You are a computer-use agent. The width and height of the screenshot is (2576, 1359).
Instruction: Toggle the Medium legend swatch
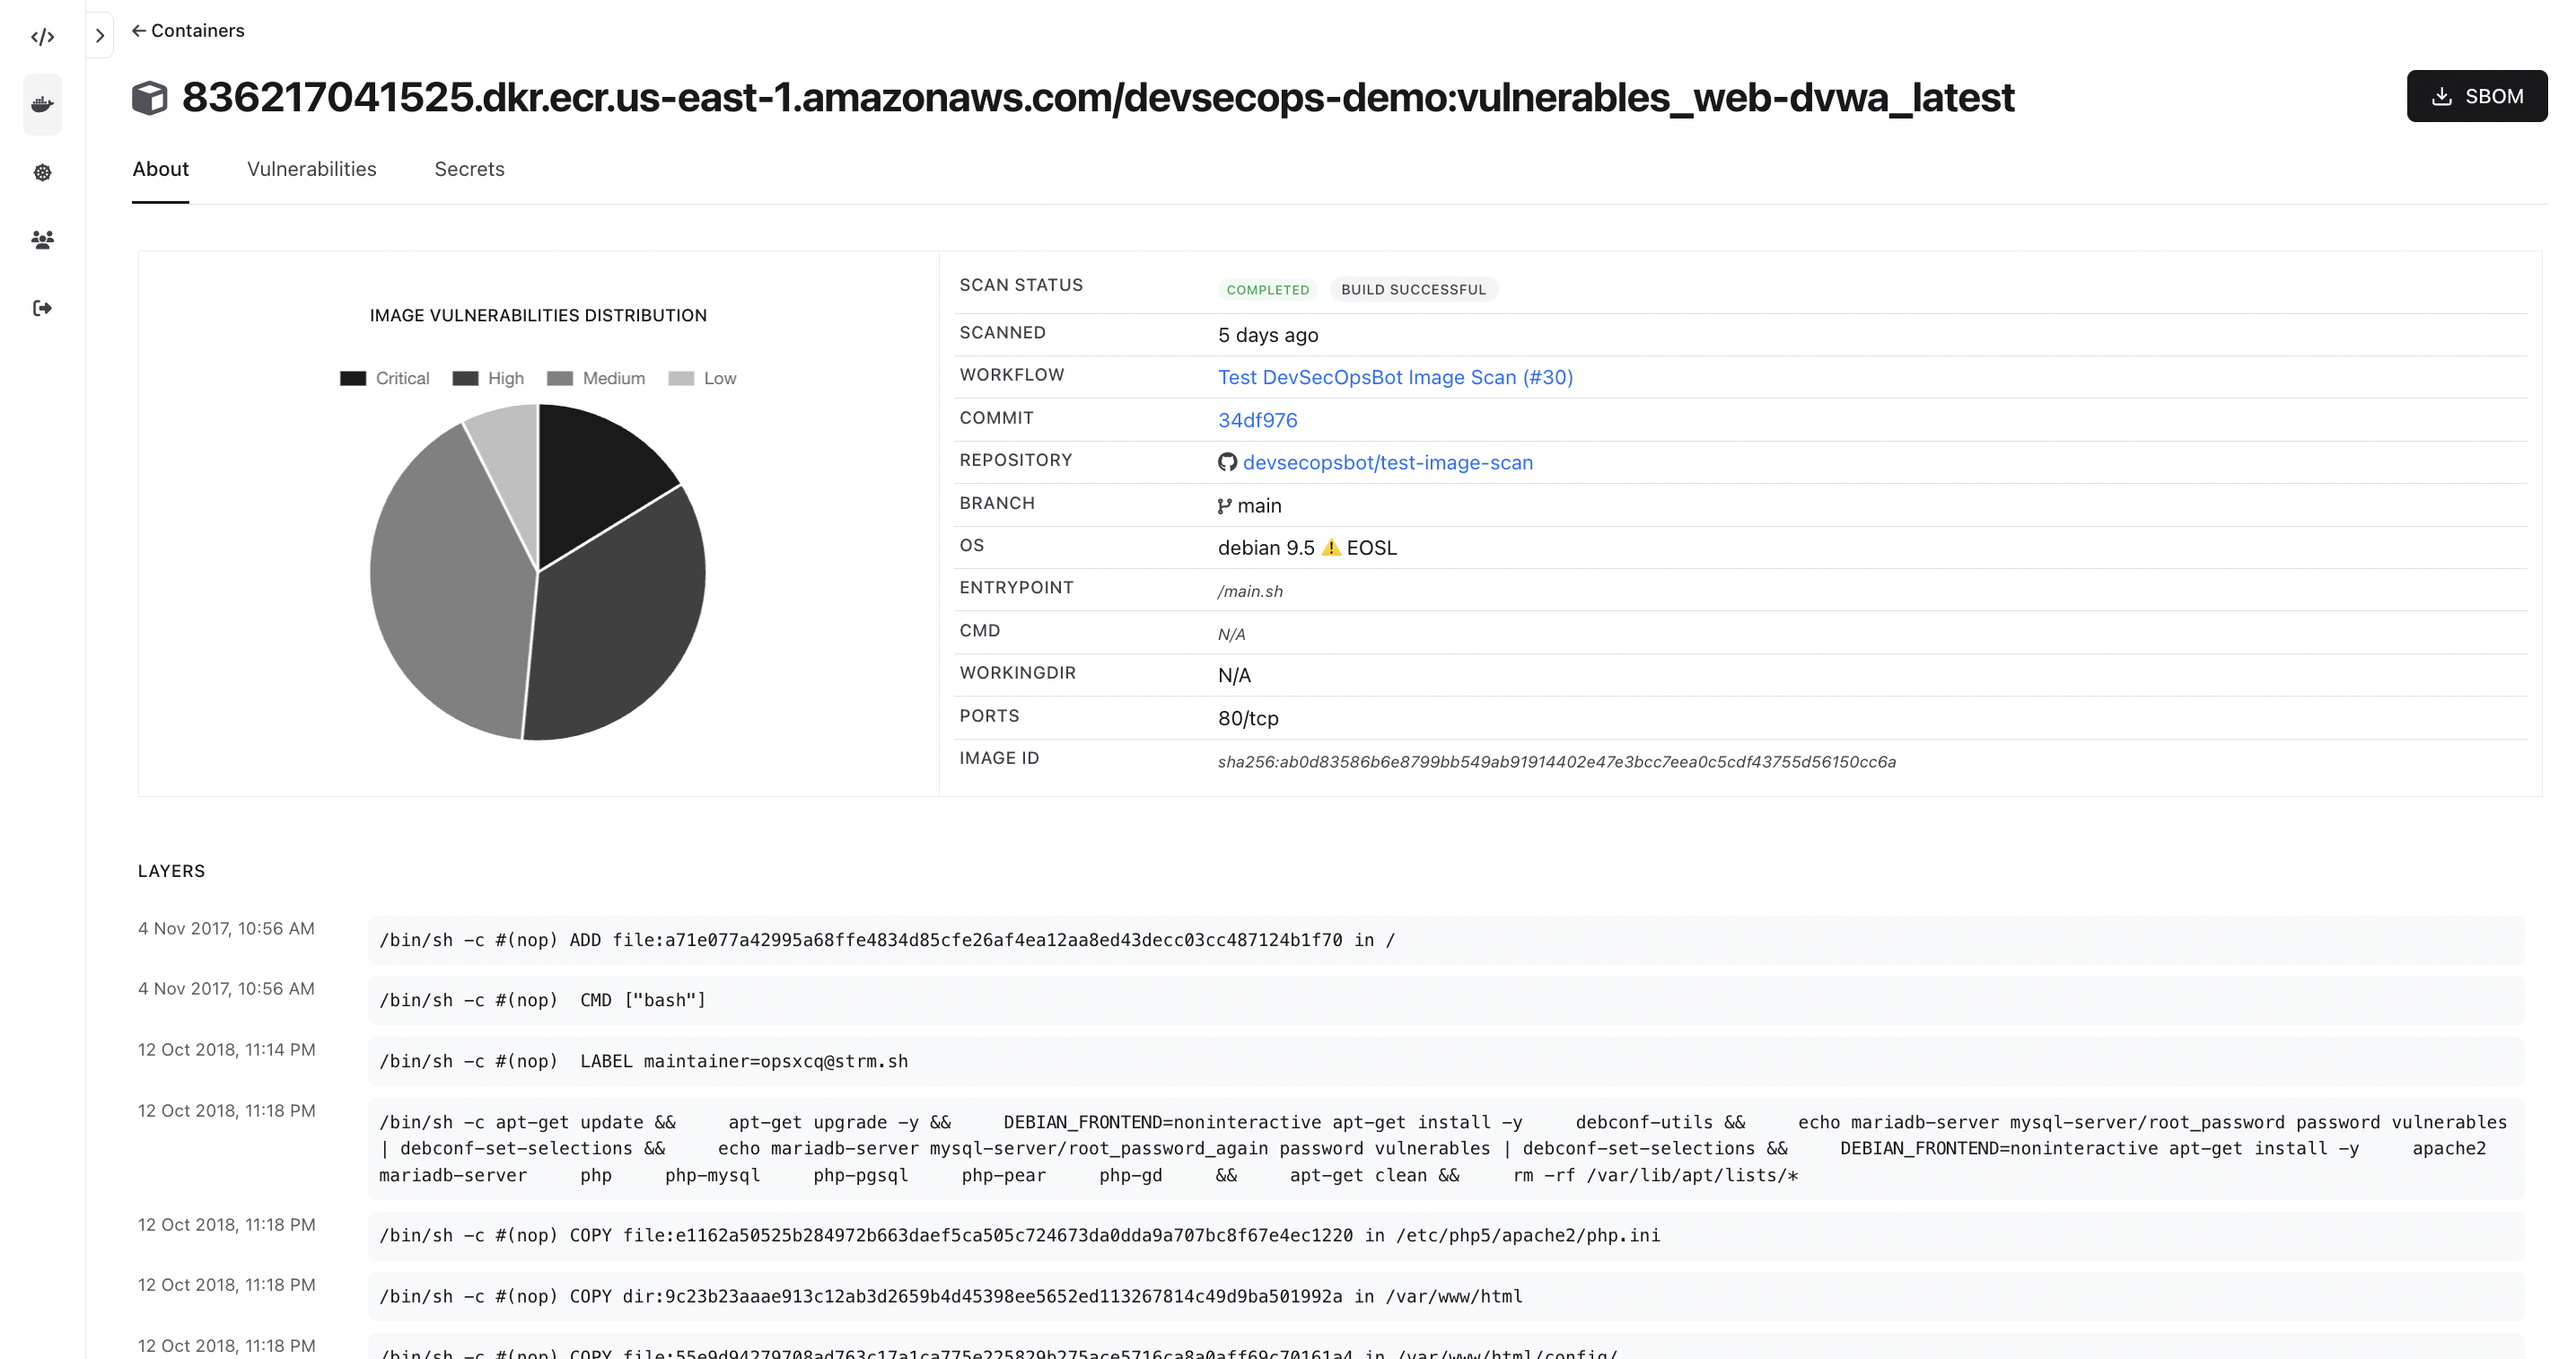coord(560,378)
